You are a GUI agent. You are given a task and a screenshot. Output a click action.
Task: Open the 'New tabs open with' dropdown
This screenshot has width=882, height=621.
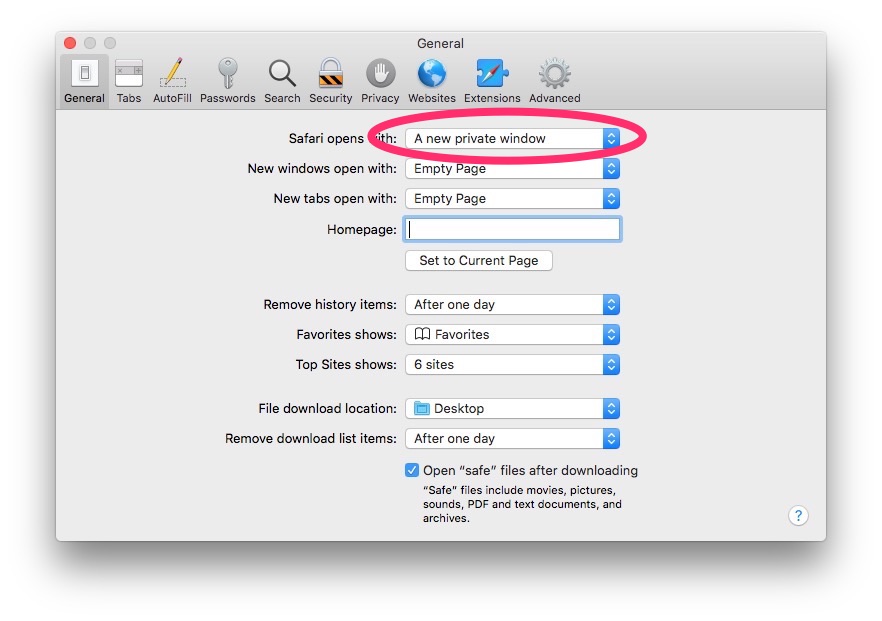tap(512, 199)
